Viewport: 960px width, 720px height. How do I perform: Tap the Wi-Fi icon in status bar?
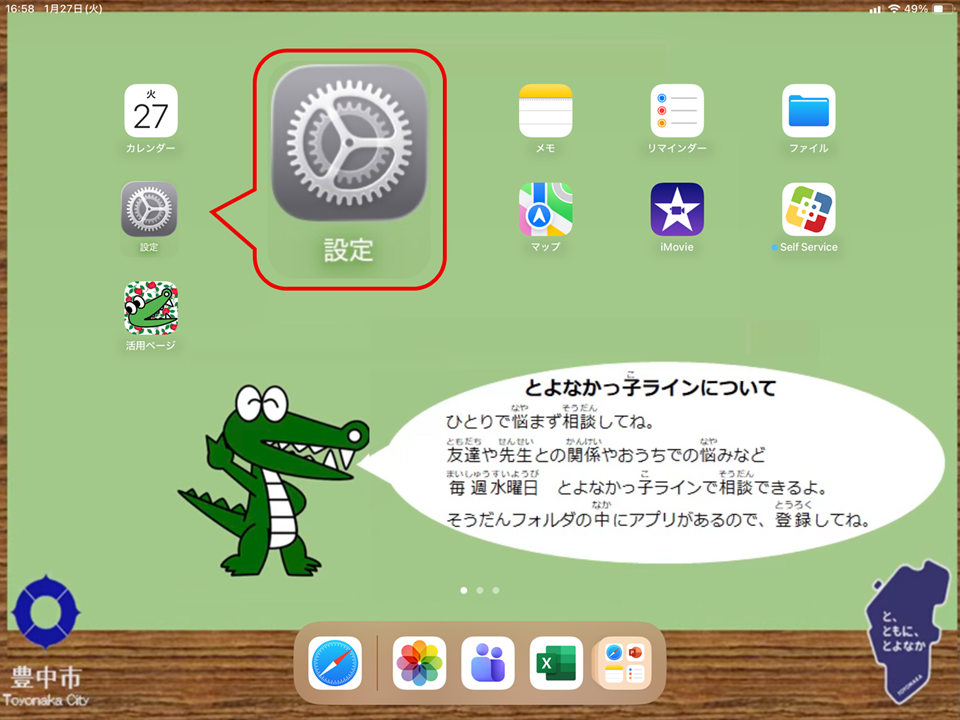[893, 8]
